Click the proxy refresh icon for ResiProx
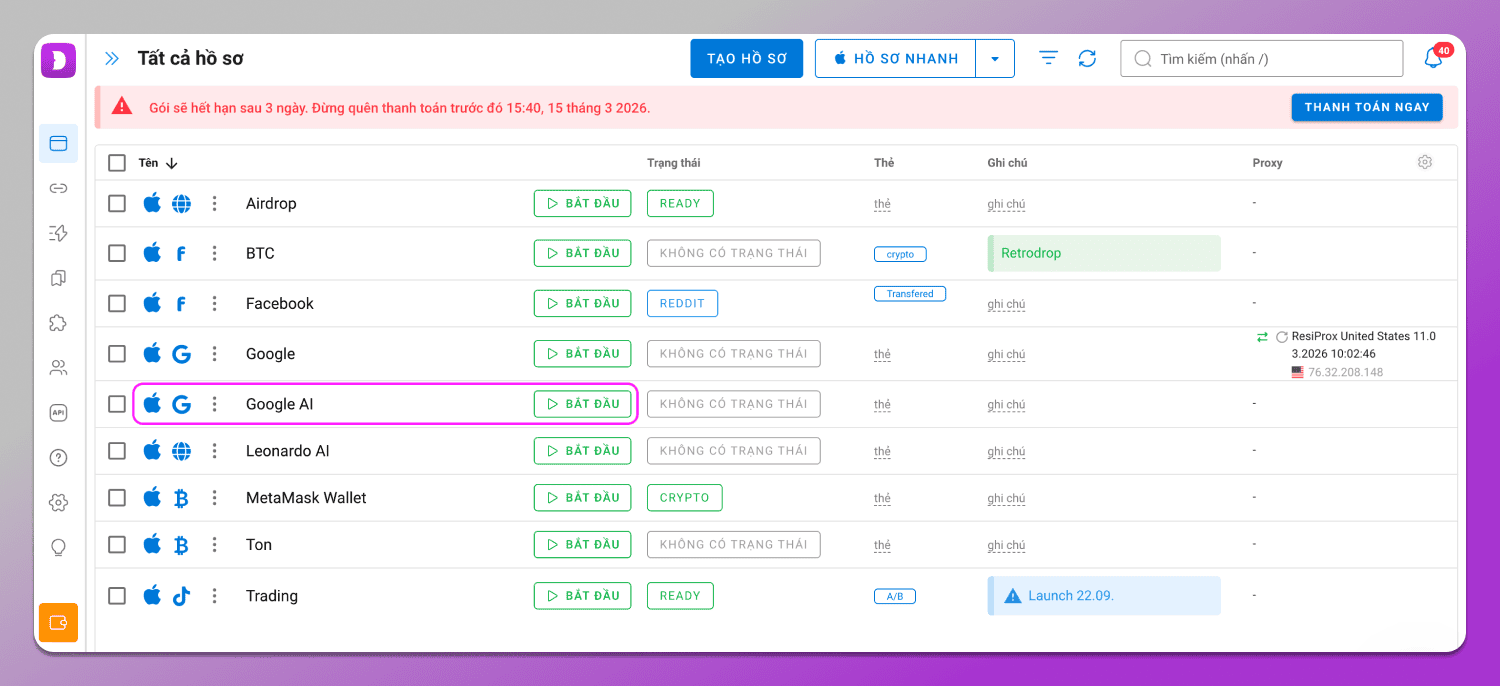Screen dimensions: 1500x686 pyautogui.click(x=1281, y=338)
